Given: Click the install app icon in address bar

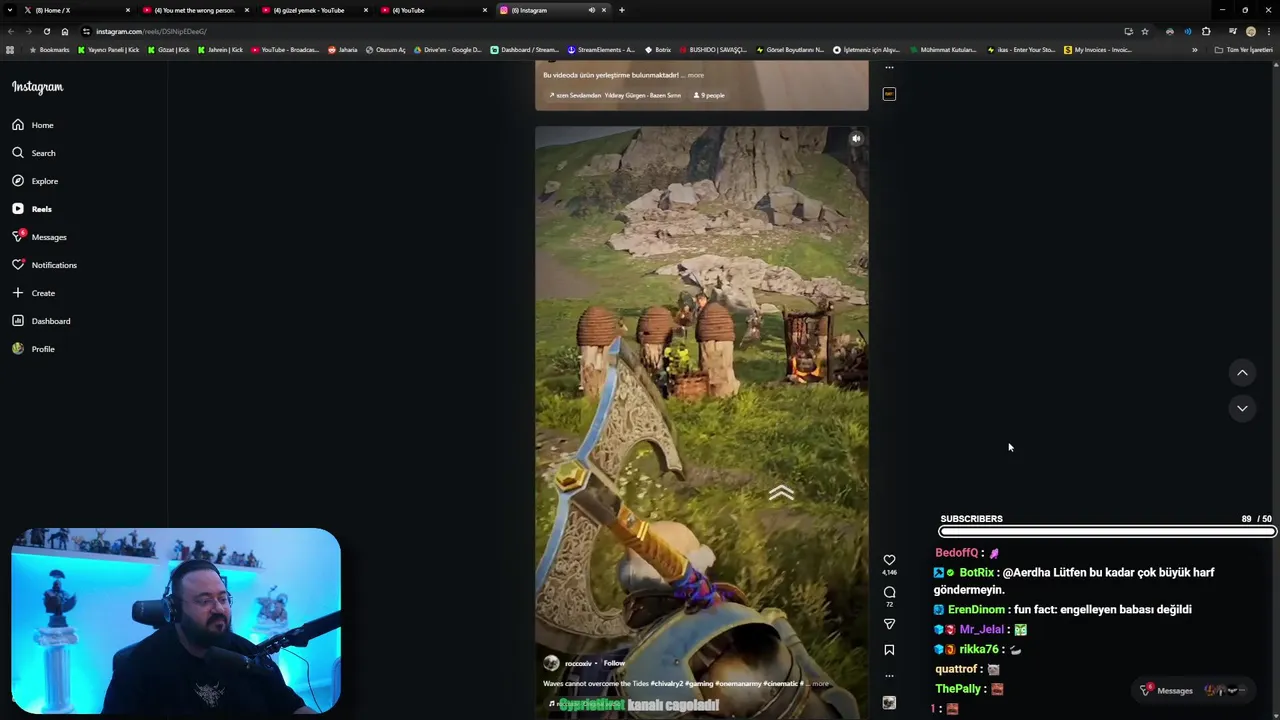Looking at the screenshot, I should click(x=1128, y=31).
